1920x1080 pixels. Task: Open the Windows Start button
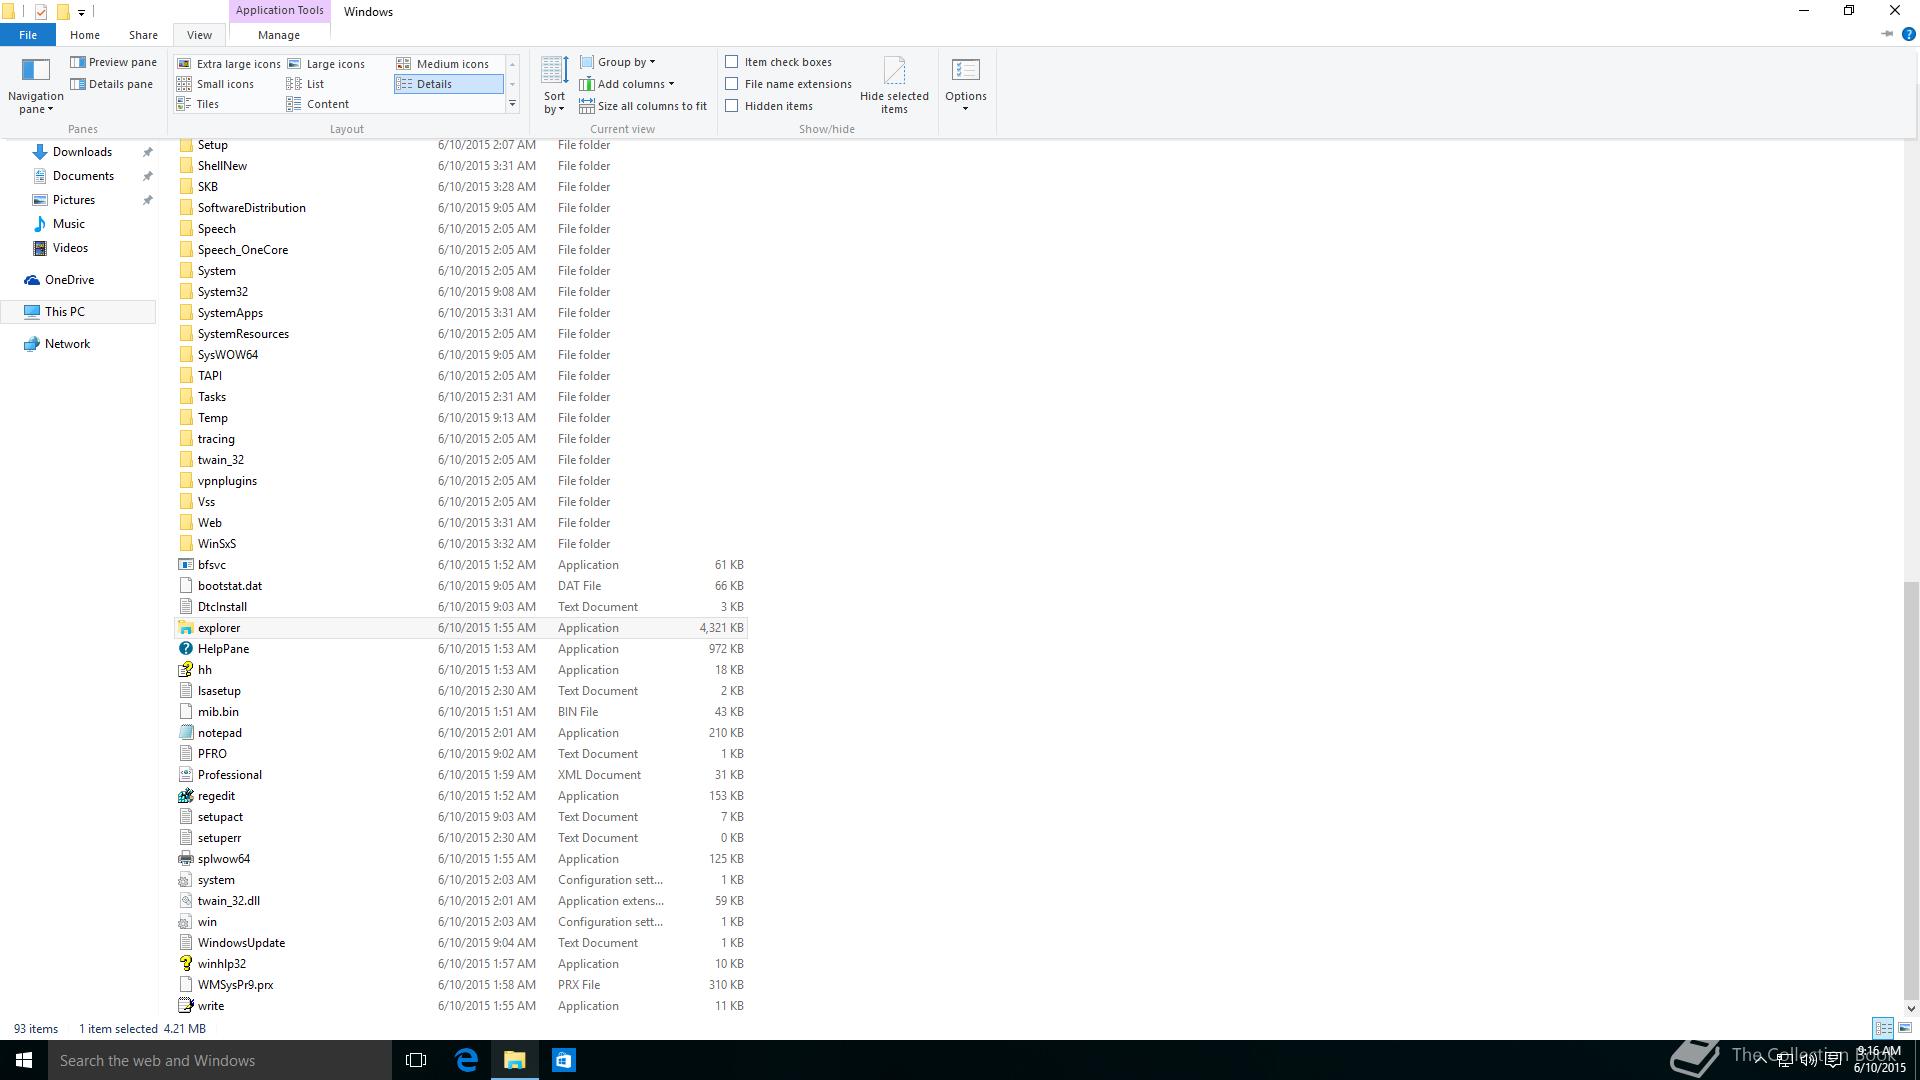[24, 1060]
